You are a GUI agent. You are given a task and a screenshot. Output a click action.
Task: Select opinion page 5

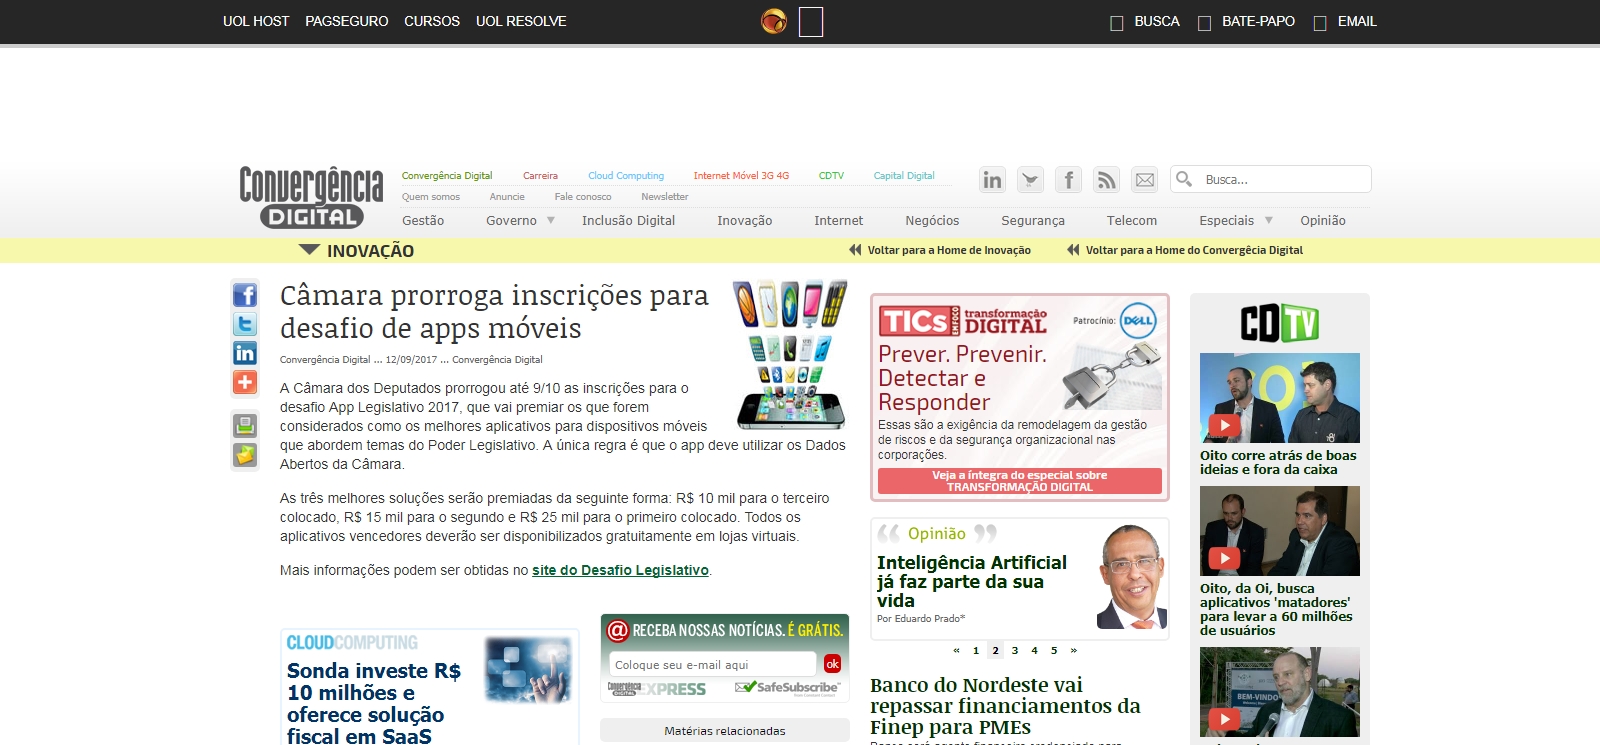click(x=1054, y=650)
